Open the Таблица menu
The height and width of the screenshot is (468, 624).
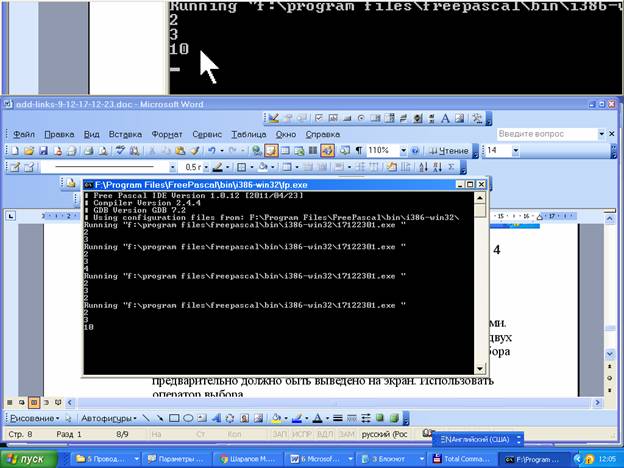[249, 135]
